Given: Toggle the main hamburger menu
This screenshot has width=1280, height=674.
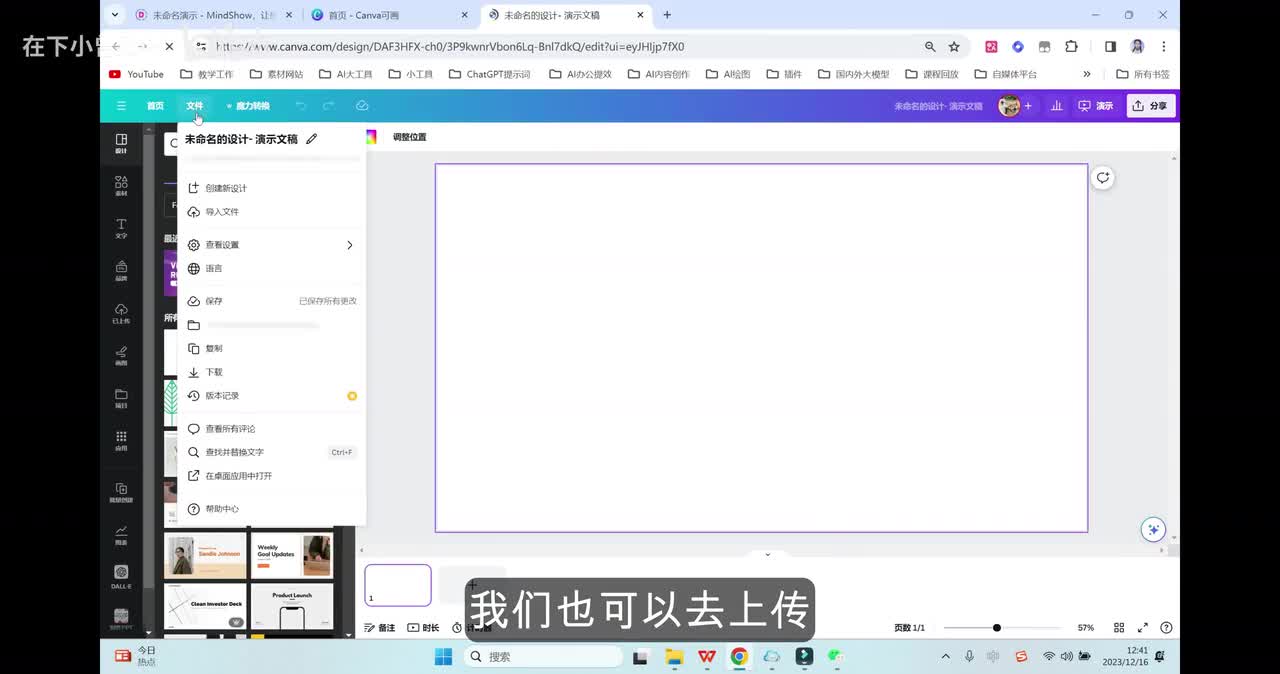Looking at the screenshot, I should tap(121, 106).
